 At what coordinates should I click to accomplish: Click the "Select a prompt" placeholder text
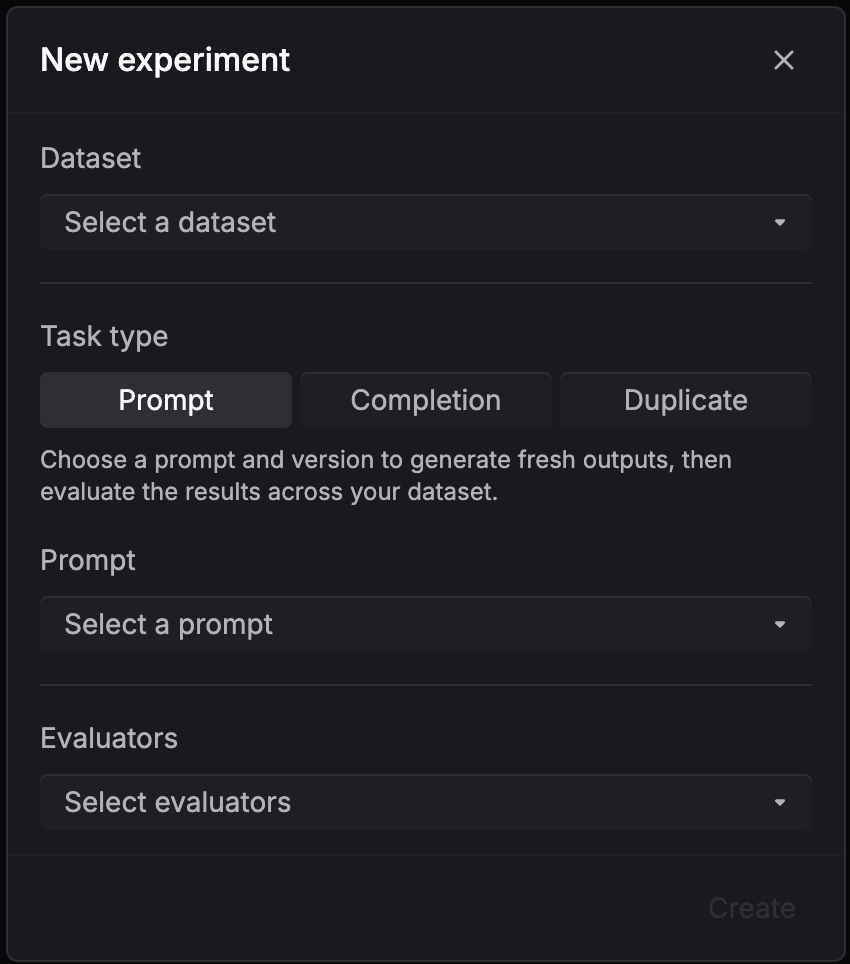169,624
